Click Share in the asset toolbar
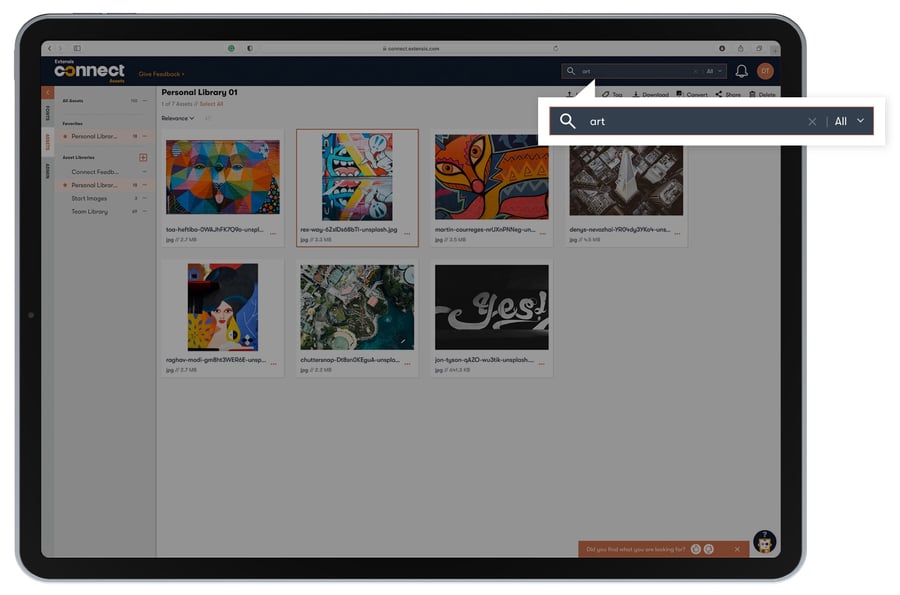 tap(728, 95)
